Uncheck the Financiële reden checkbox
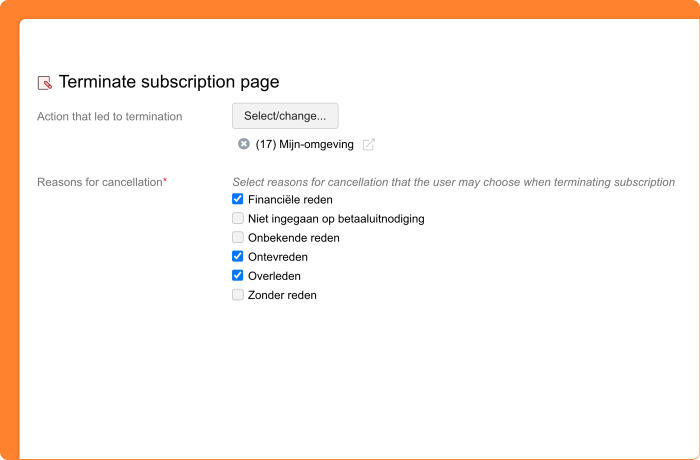700x460 pixels. (x=238, y=199)
